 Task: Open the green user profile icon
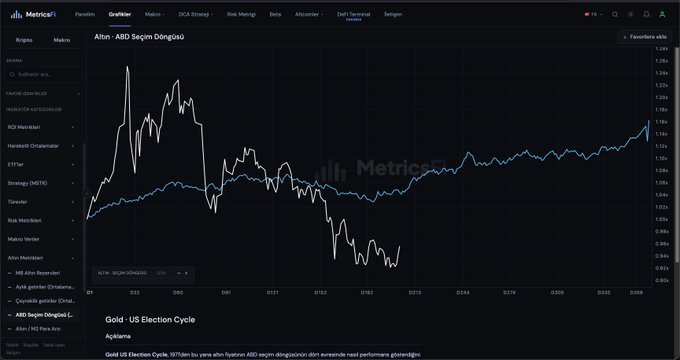click(x=662, y=14)
